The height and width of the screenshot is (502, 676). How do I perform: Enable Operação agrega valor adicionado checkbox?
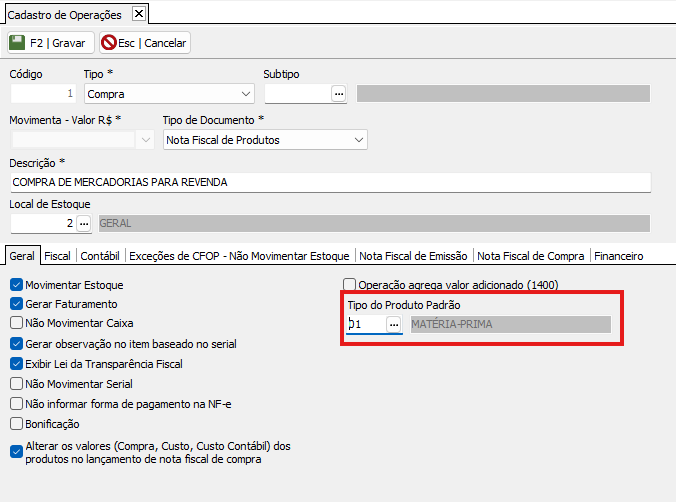350,284
